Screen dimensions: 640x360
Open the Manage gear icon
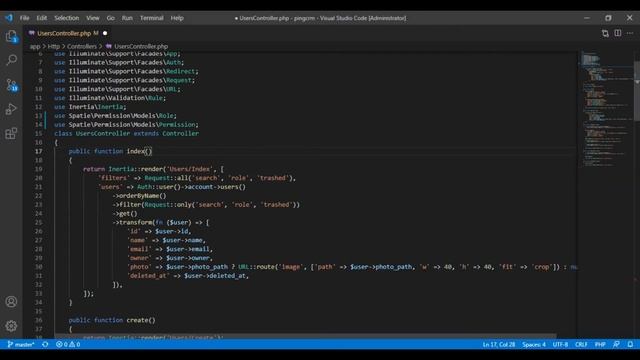pos(11,326)
